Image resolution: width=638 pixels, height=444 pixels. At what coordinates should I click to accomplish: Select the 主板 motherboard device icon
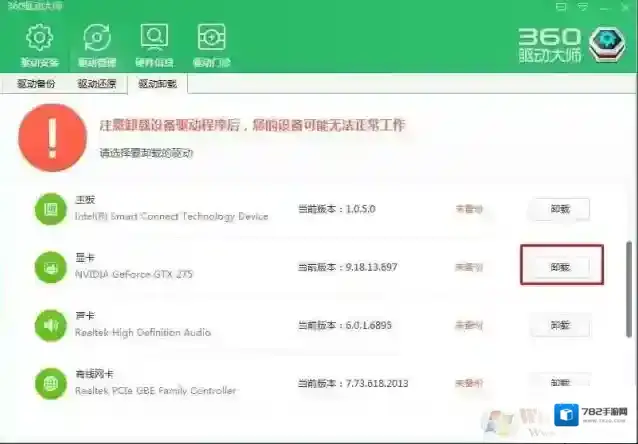49,209
